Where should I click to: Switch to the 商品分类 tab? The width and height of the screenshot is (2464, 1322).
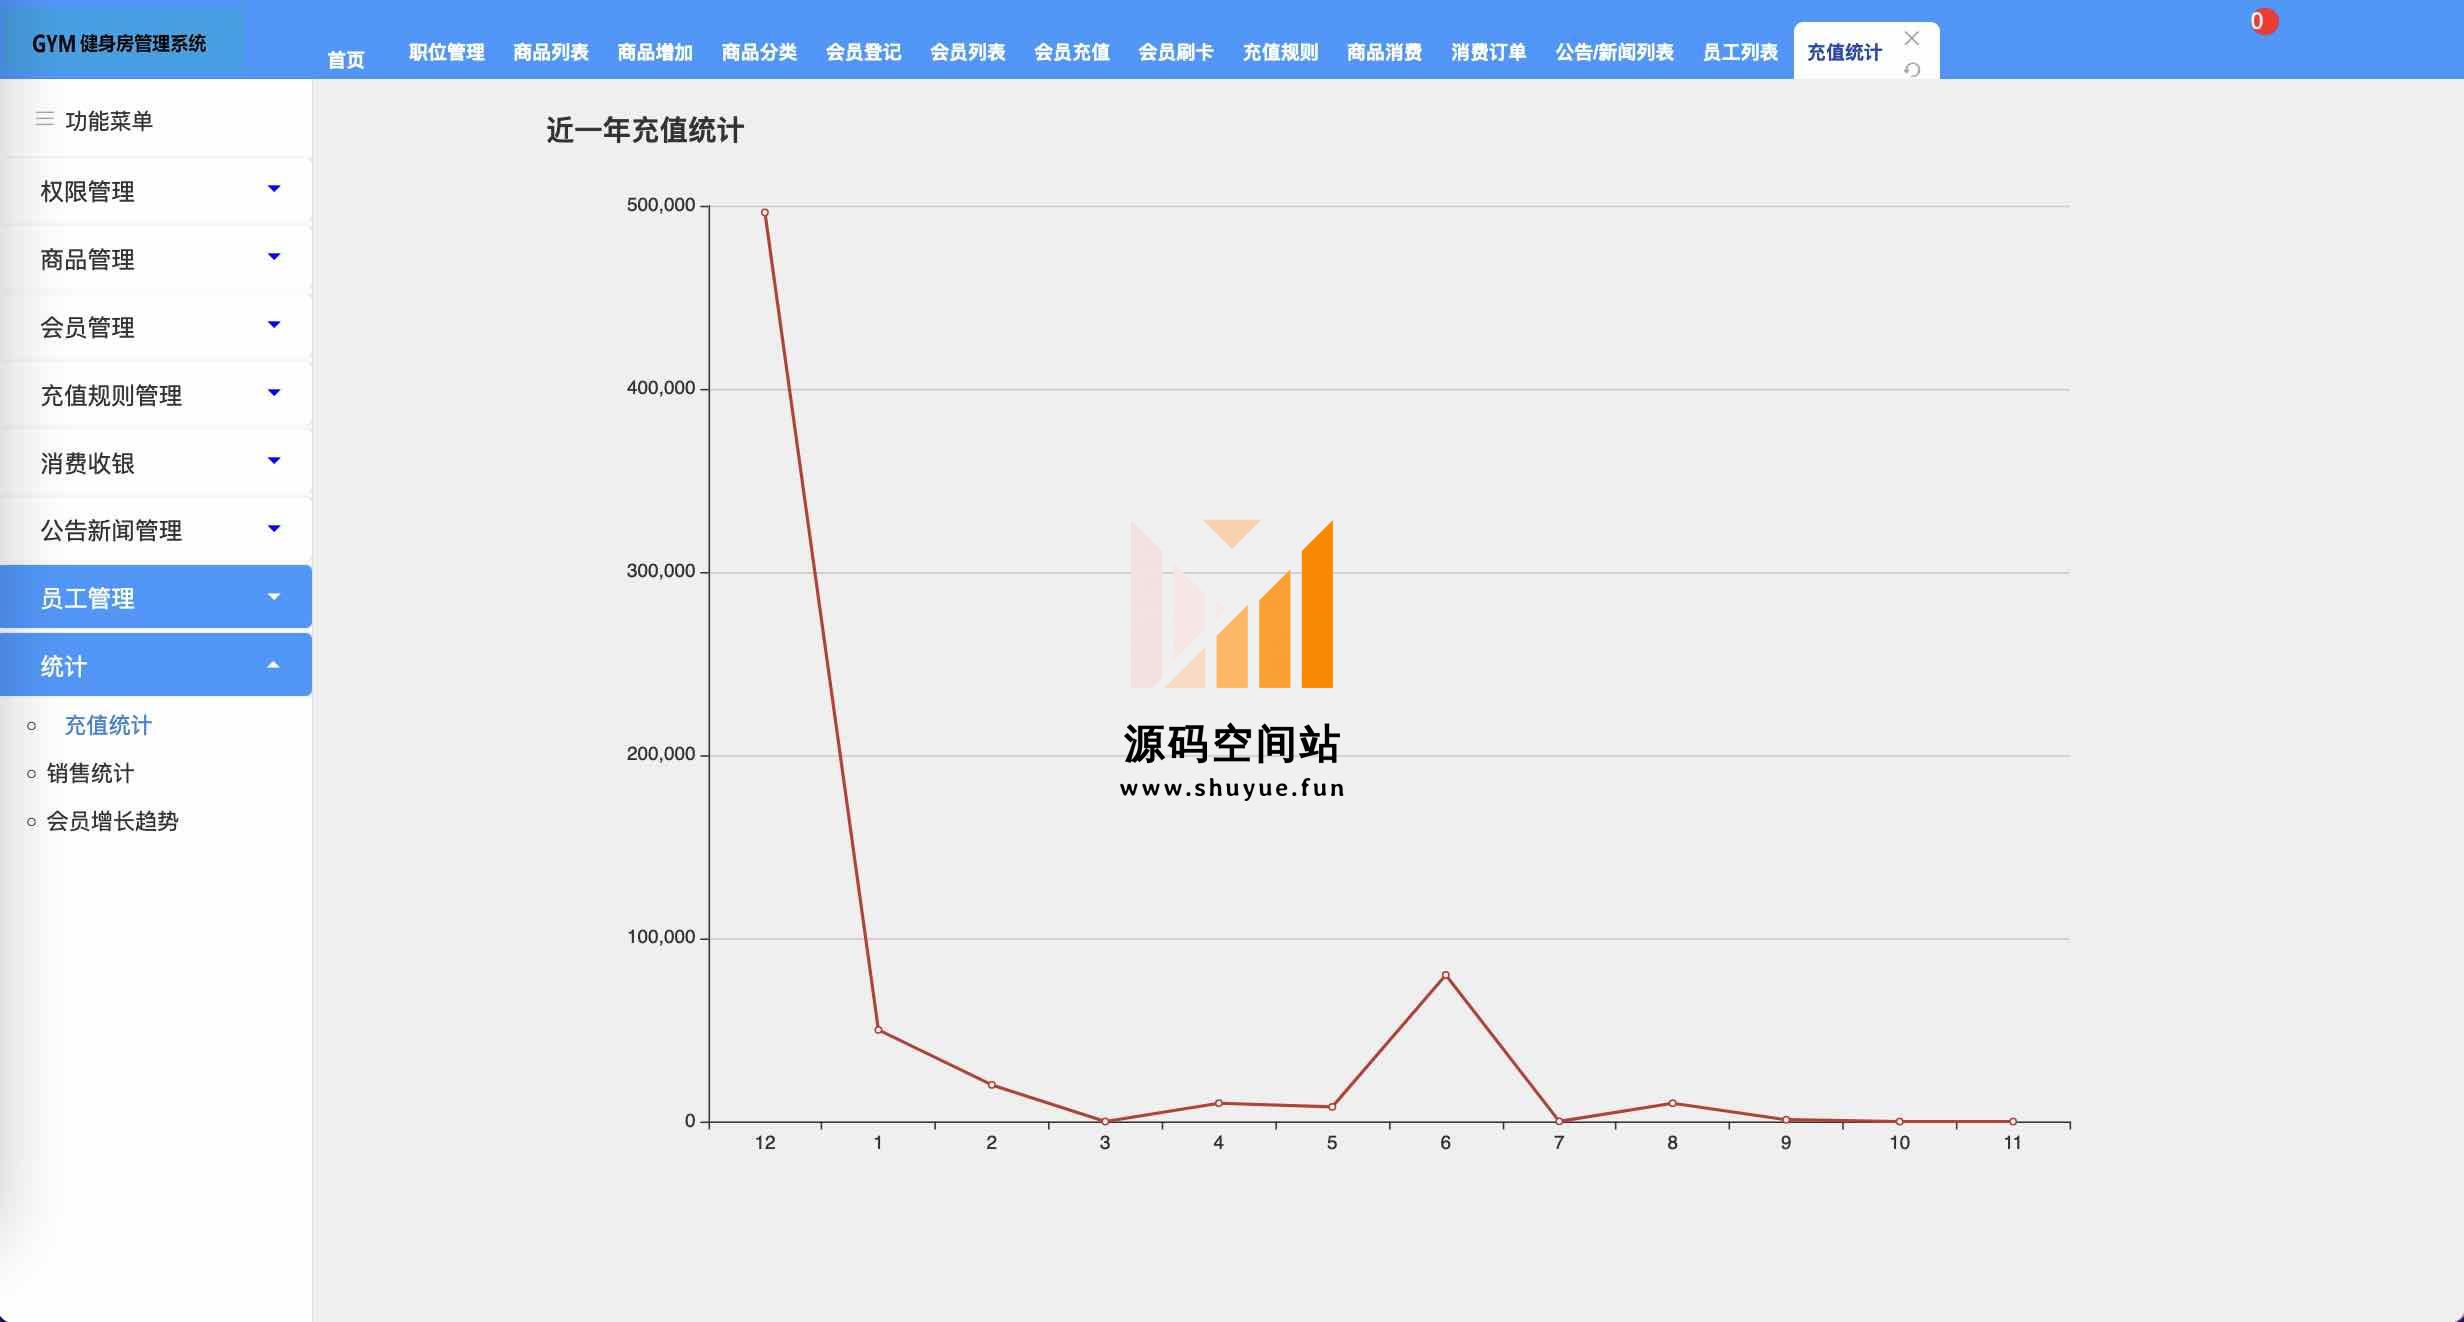pos(759,52)
